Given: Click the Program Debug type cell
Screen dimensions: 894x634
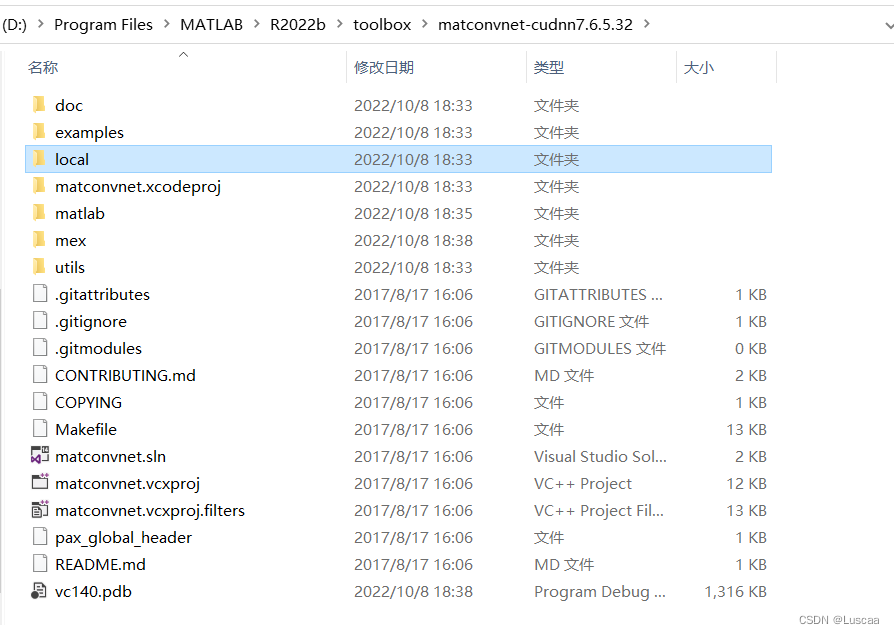Looking at the screenshot, I should pos(600,591).
